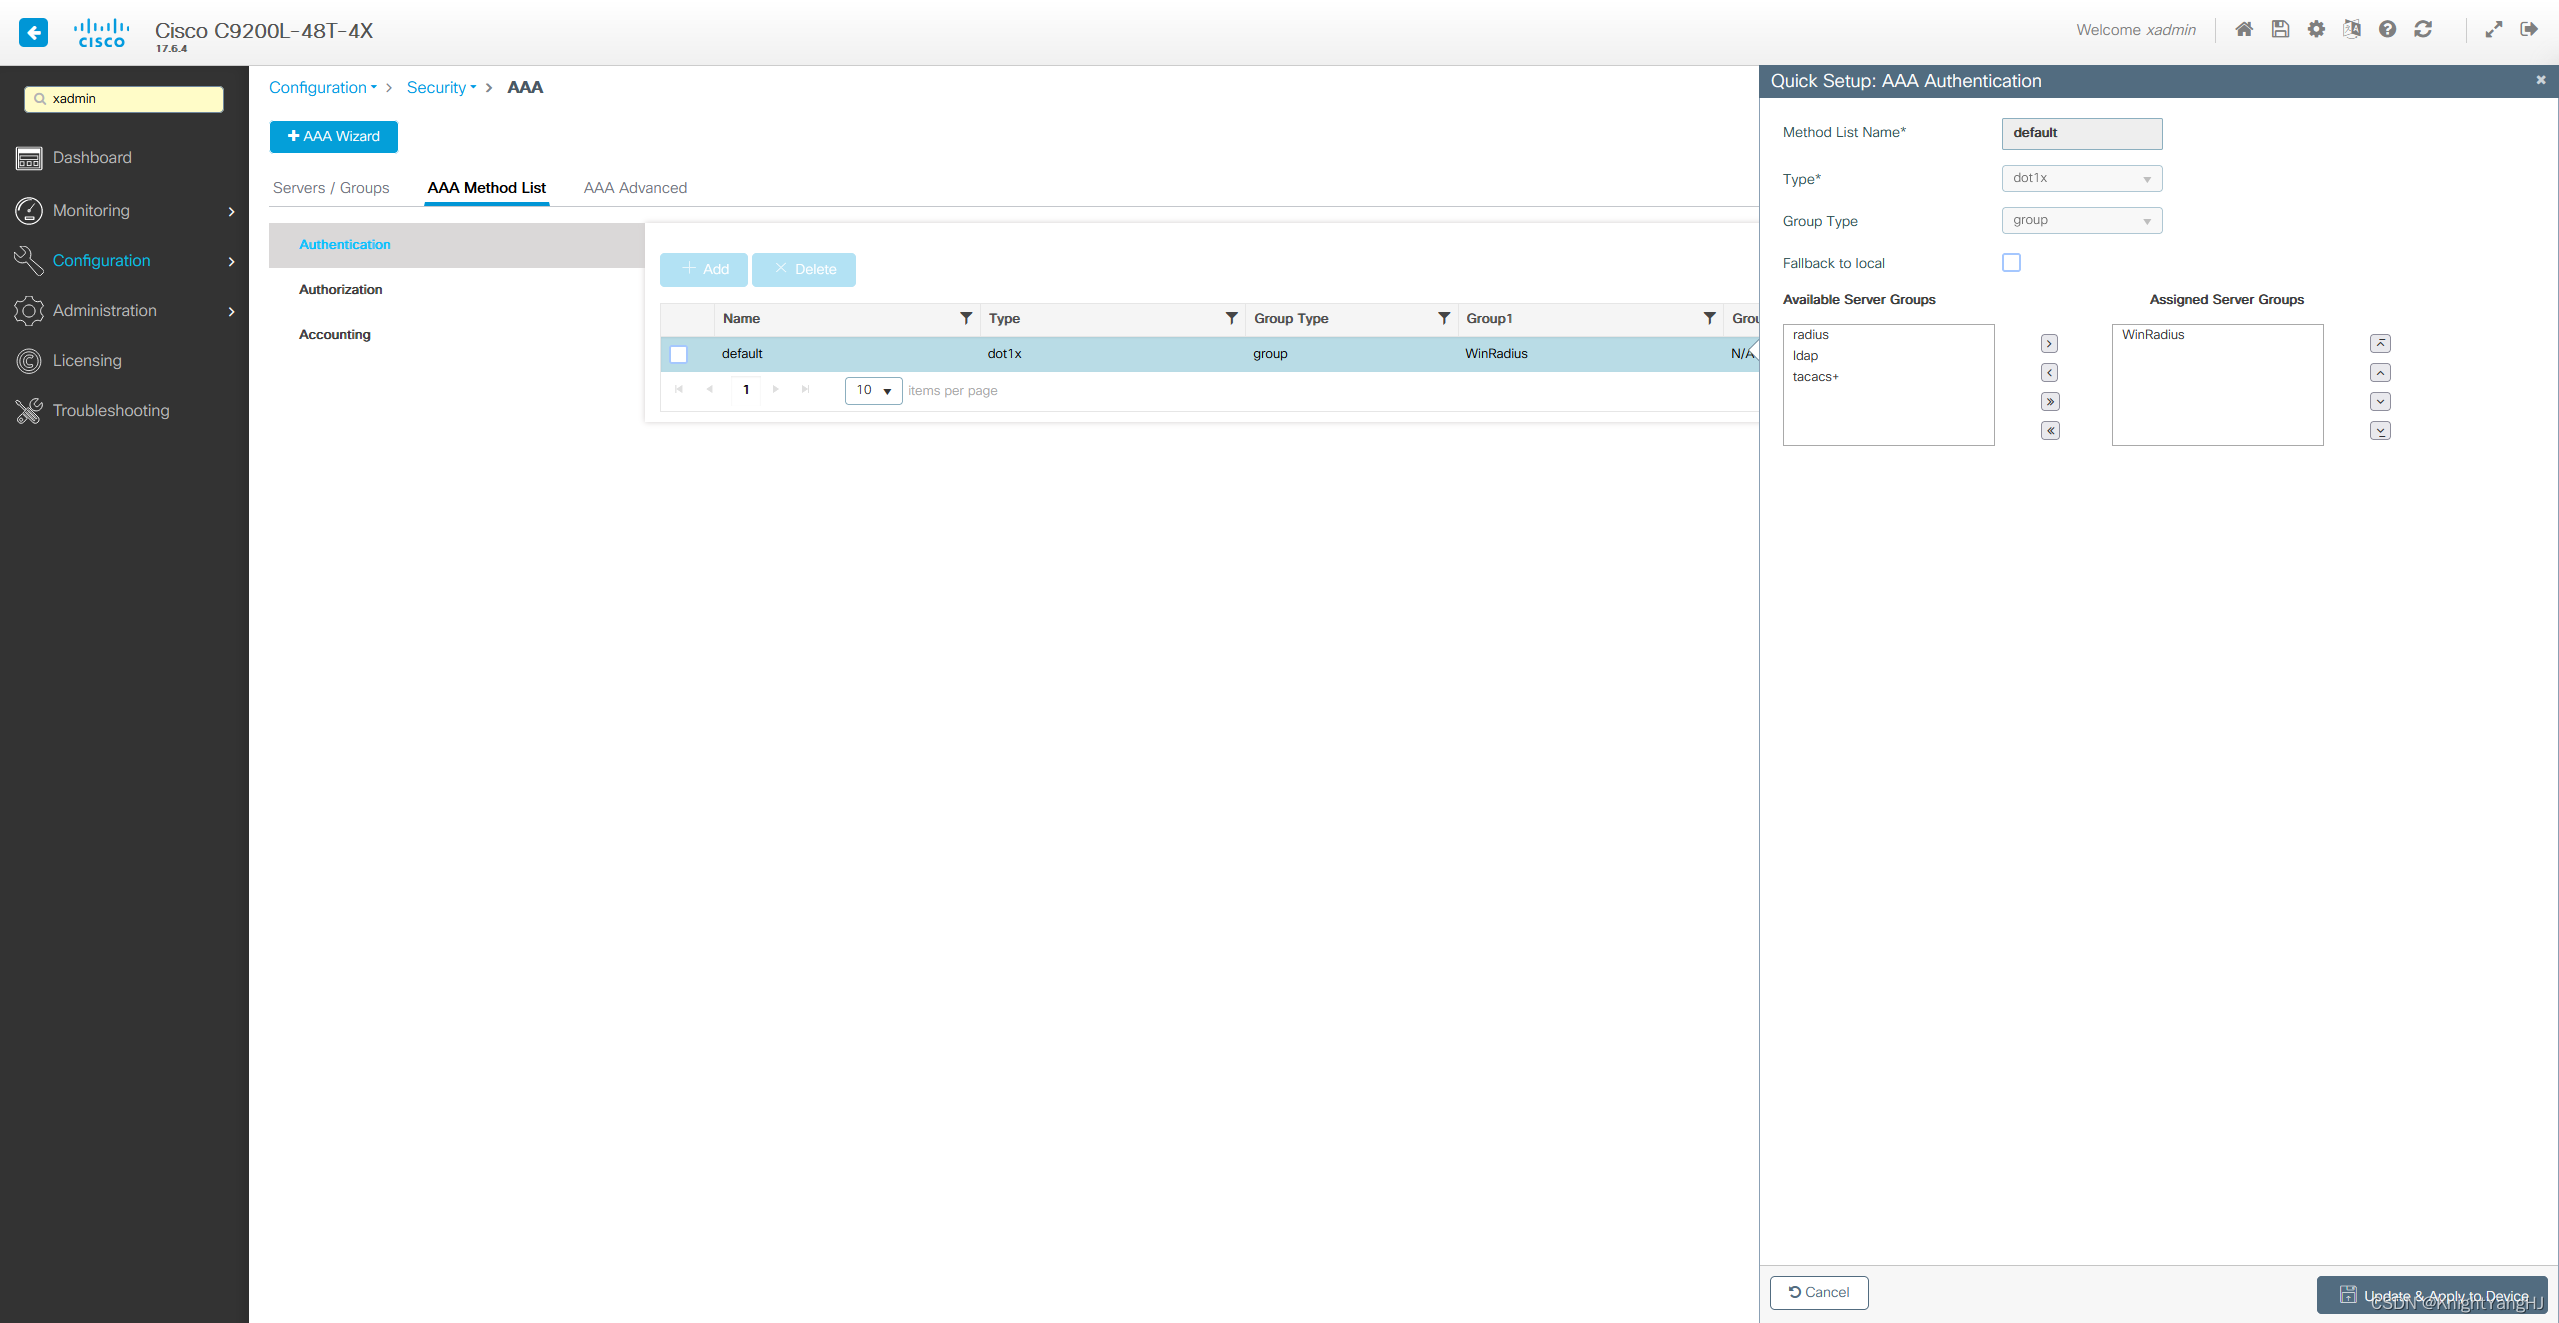Switch to the AAA Advanced tab
2559x1323 pixels.
pos(634,187)
